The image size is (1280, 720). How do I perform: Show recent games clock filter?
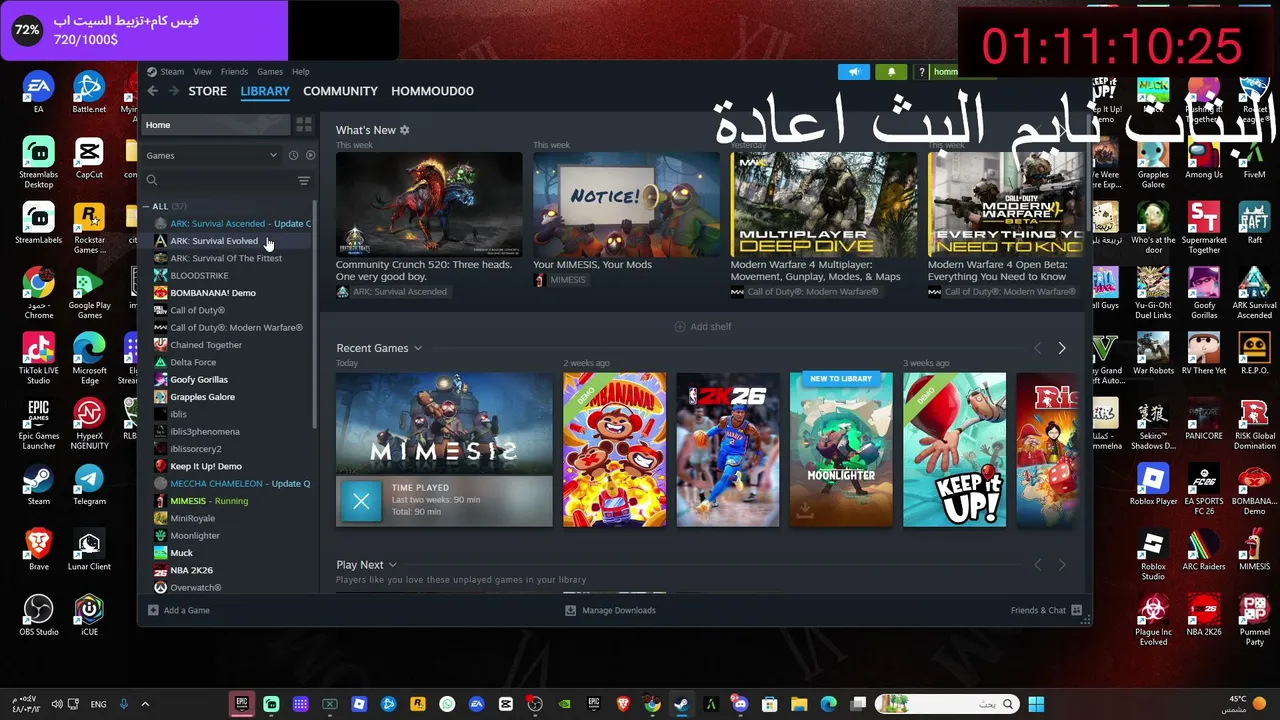pyautogui.click(x=293, y=155)
